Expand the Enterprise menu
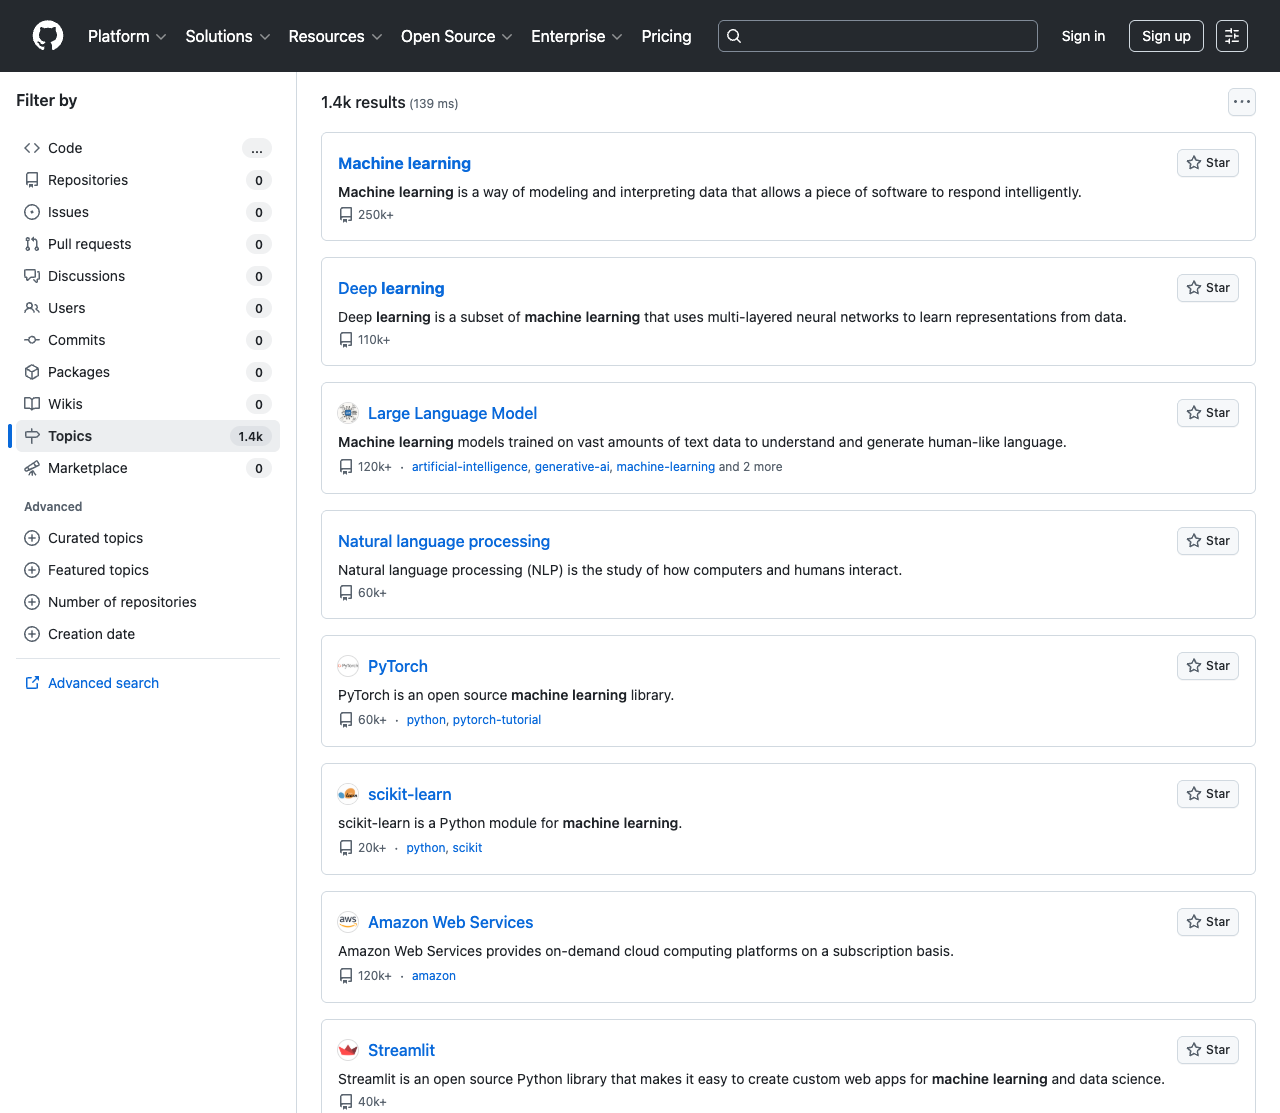Image resolution: width=1280 pixels, height=1113 pixels. [577, 36]
